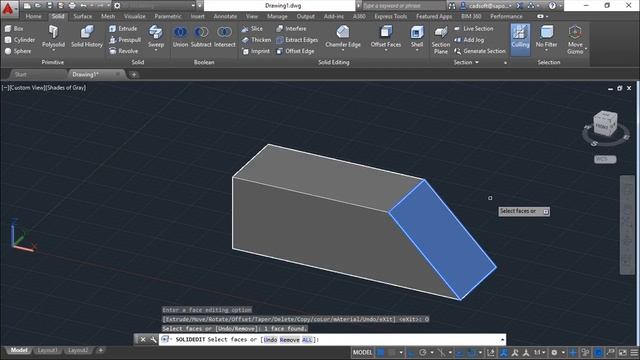Open annotation scale 1:1 dropdown
Screen dimensions: 640x360
[x=540, y=352]
